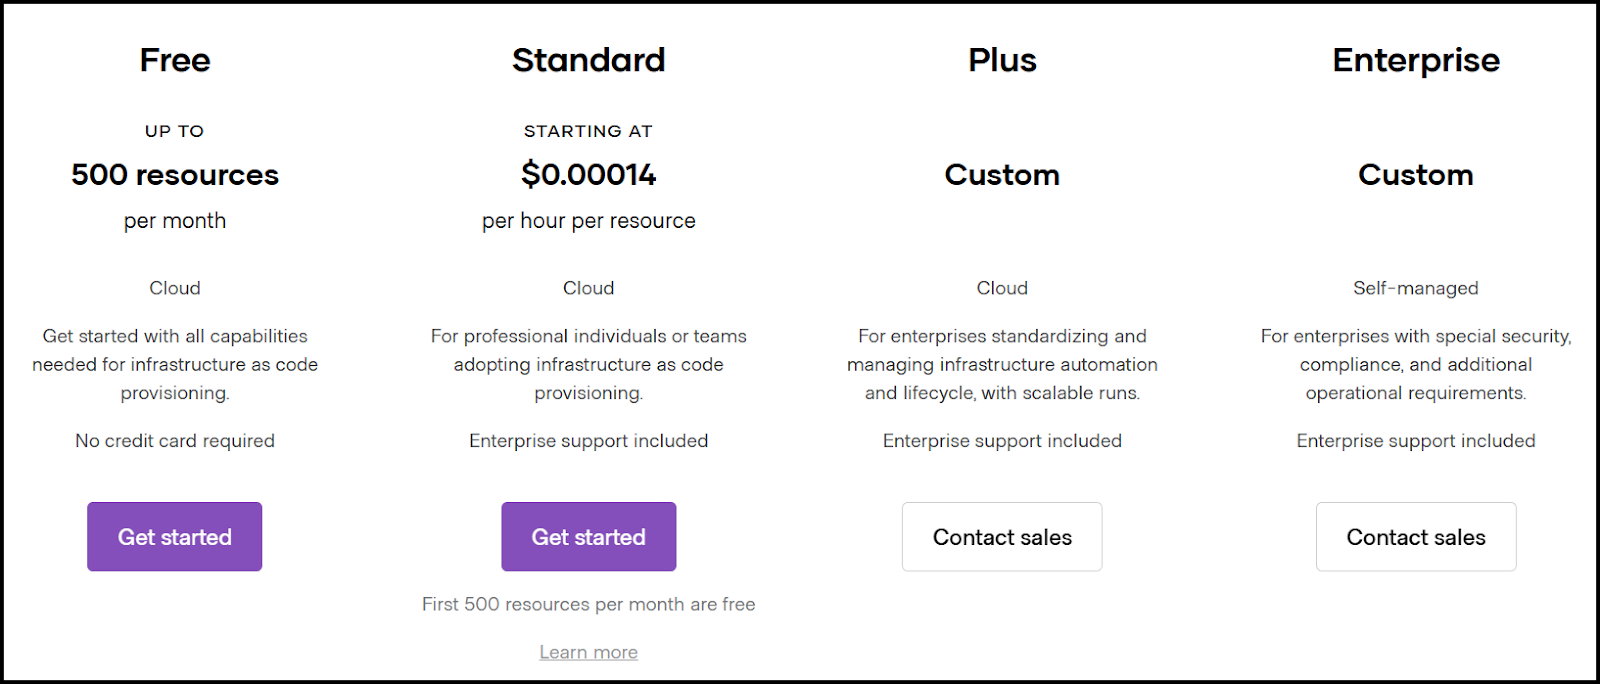Click the Cloud label under Free

pyautogui.click(x=174, y=288)
